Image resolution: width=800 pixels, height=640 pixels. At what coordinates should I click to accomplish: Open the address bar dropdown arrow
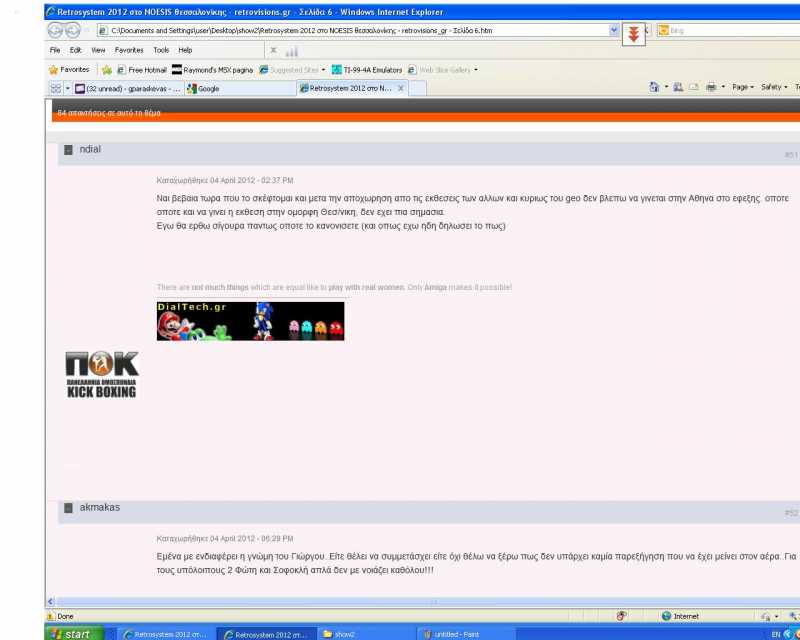pos(614,31)
